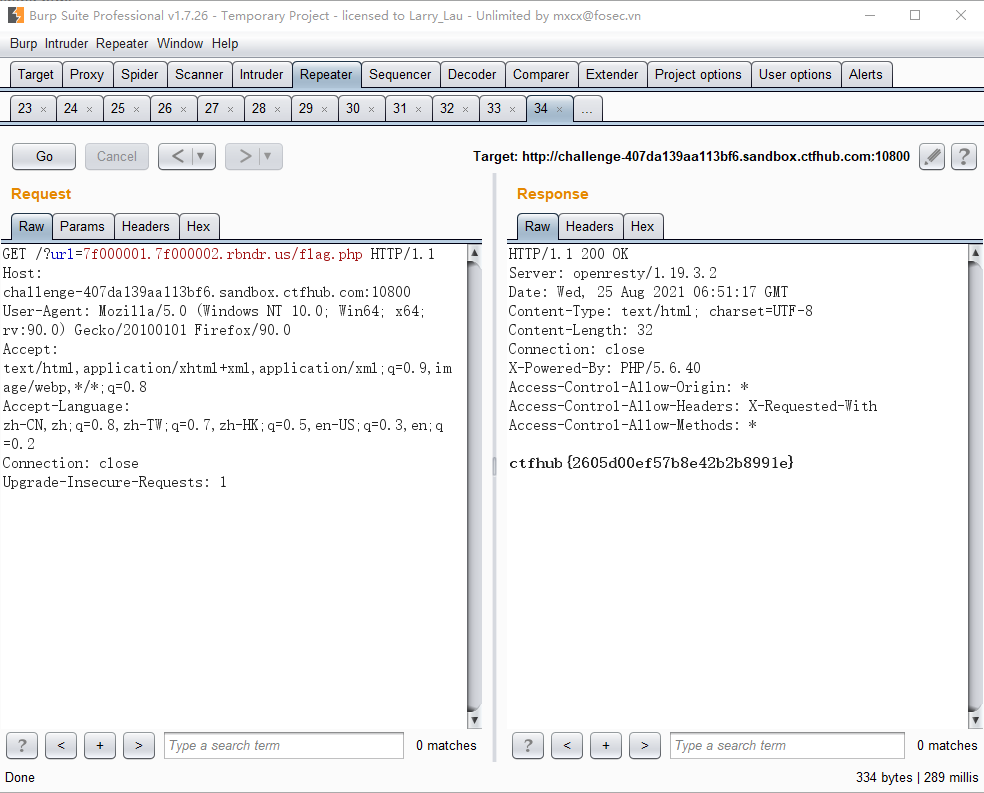Screen dimensions: 984x793
Task: Open the Burp menu
Action: pos(23,43)
